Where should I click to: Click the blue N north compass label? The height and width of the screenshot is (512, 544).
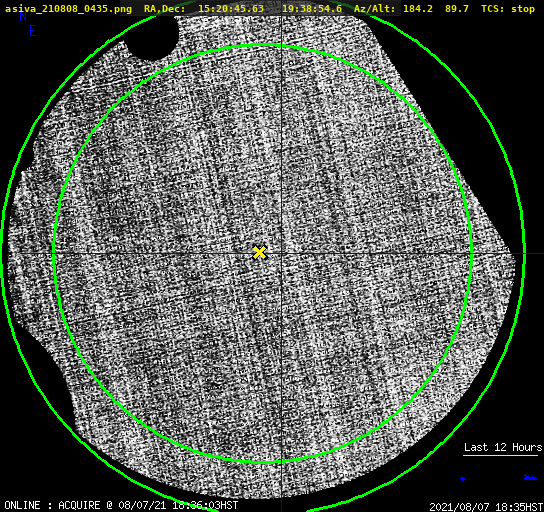23,16
